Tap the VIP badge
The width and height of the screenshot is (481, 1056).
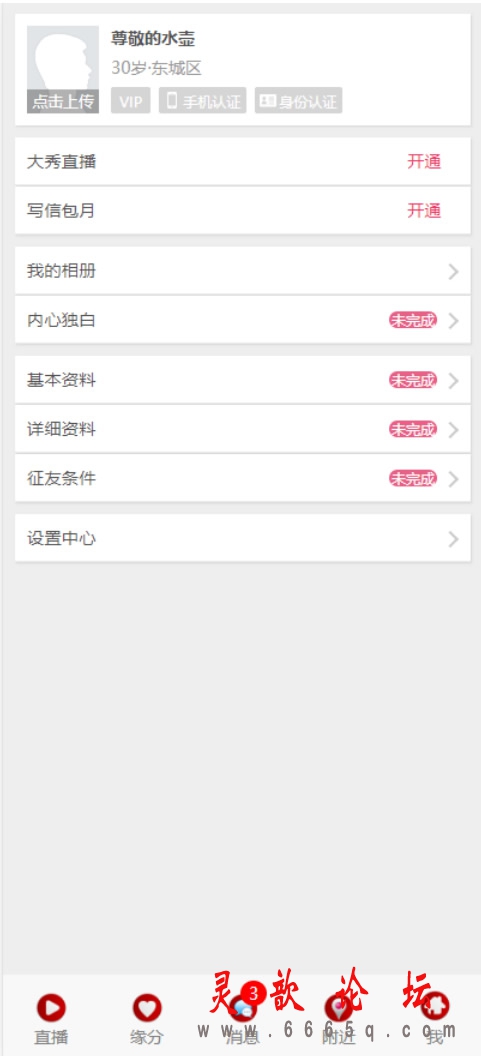tap(131, 101)
